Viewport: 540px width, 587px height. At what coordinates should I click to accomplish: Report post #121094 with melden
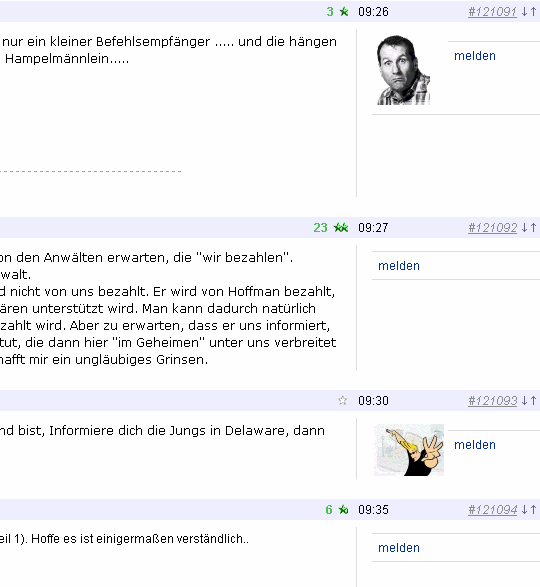[399, 548]
